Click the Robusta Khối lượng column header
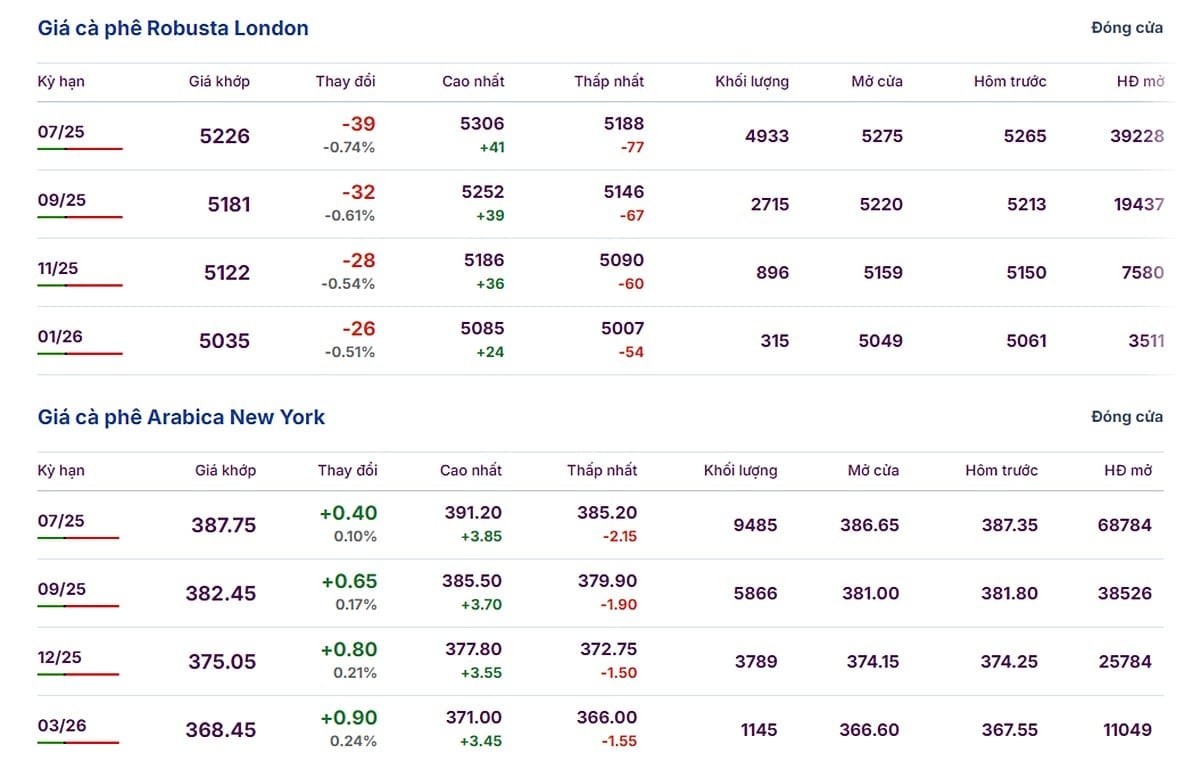Image resolution: width=1200 pixels, height=761 pixels. click(x=752, y=81)
